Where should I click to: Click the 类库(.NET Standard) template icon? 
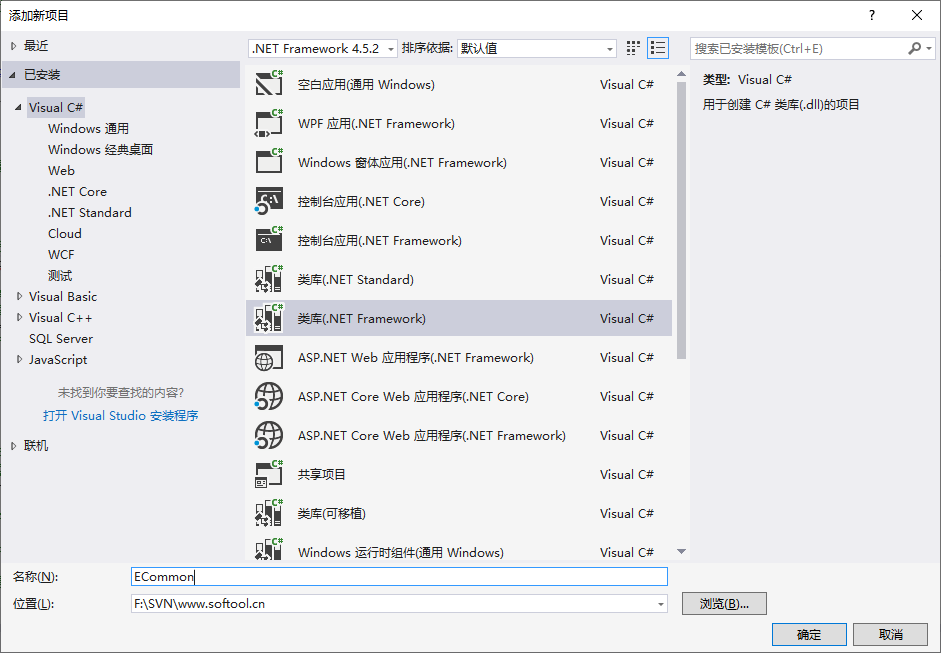pyautogui.click(x=269, y=279)
